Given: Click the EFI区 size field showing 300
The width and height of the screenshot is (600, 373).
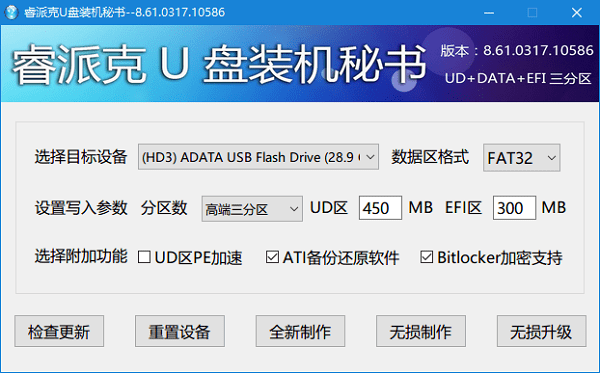Looking at the screenshot, I should 514,208.
